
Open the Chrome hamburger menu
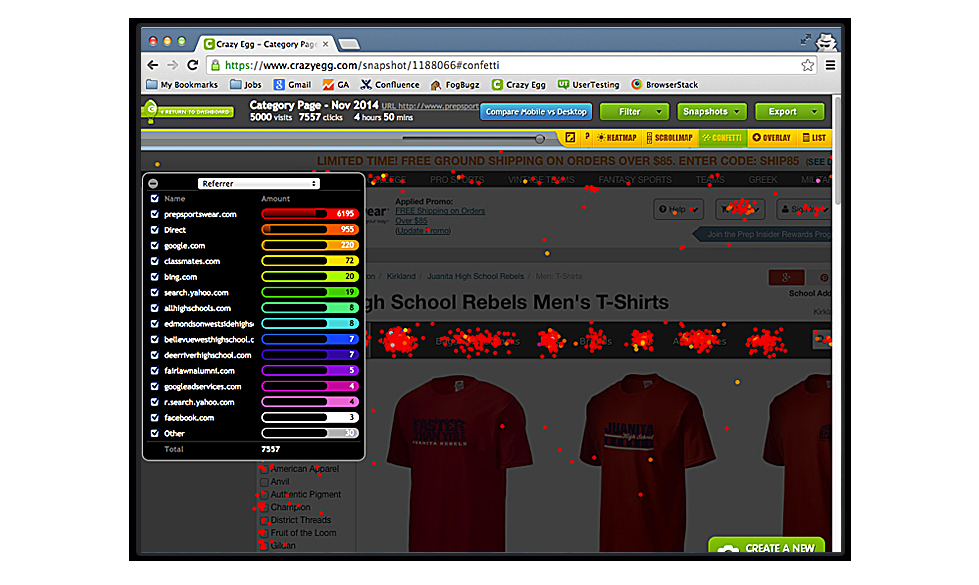pos(829,65)
